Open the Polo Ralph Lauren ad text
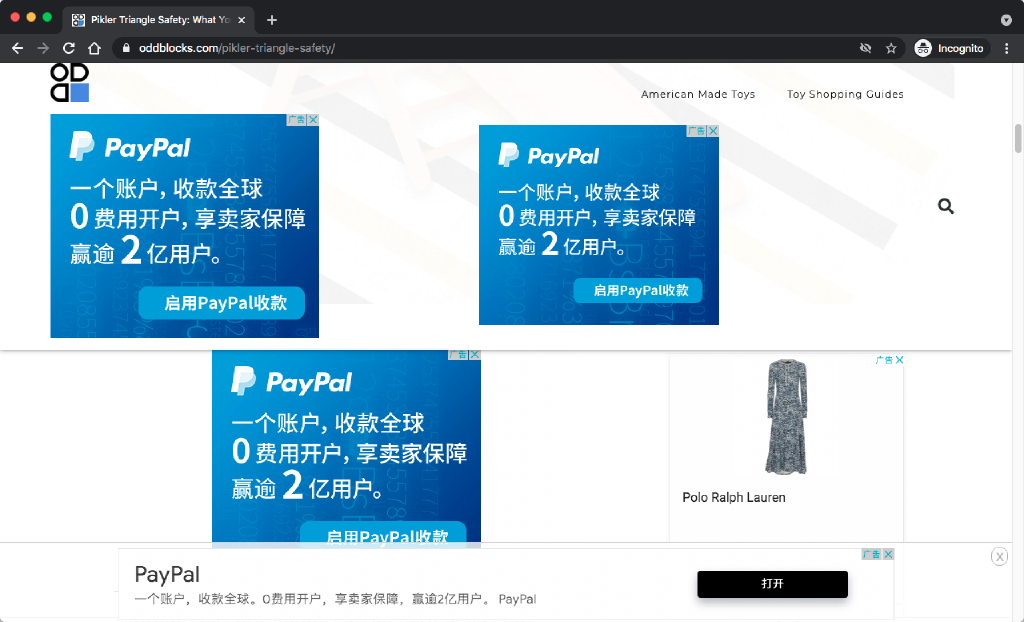This screenshot has width=1024, height=622. (733, 497)
